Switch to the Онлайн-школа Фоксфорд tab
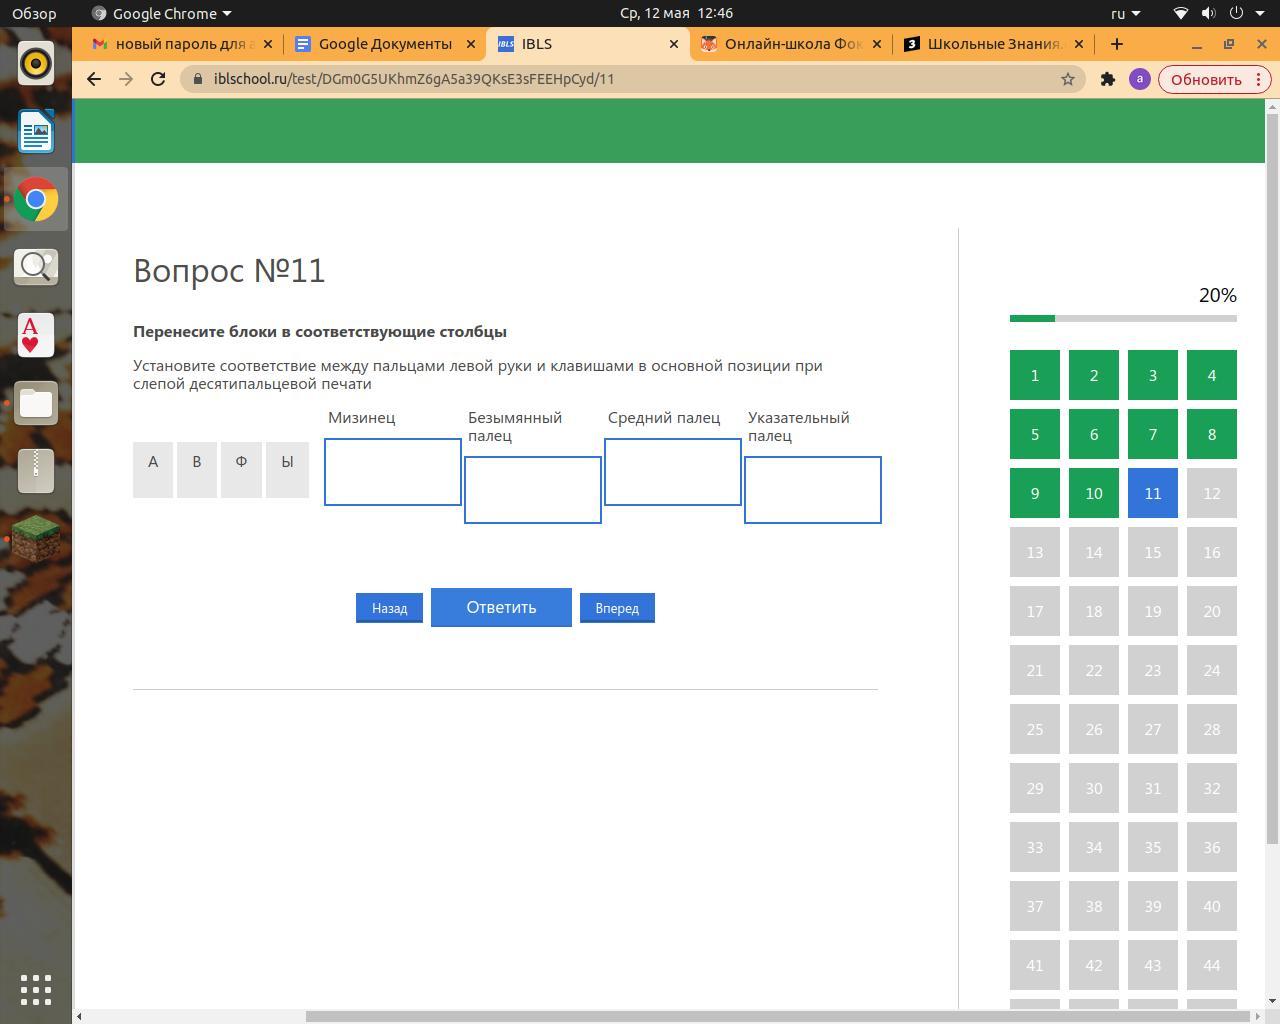The image size is (1280, 1024). coord(790,44)
